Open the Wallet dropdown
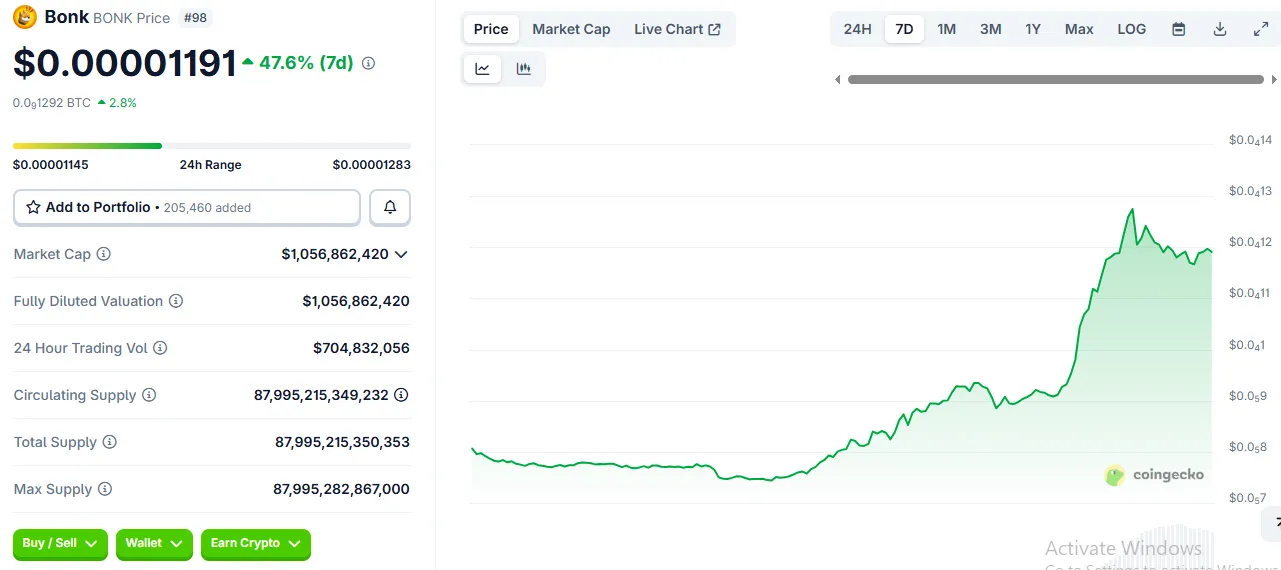 [x=154, y=543]
